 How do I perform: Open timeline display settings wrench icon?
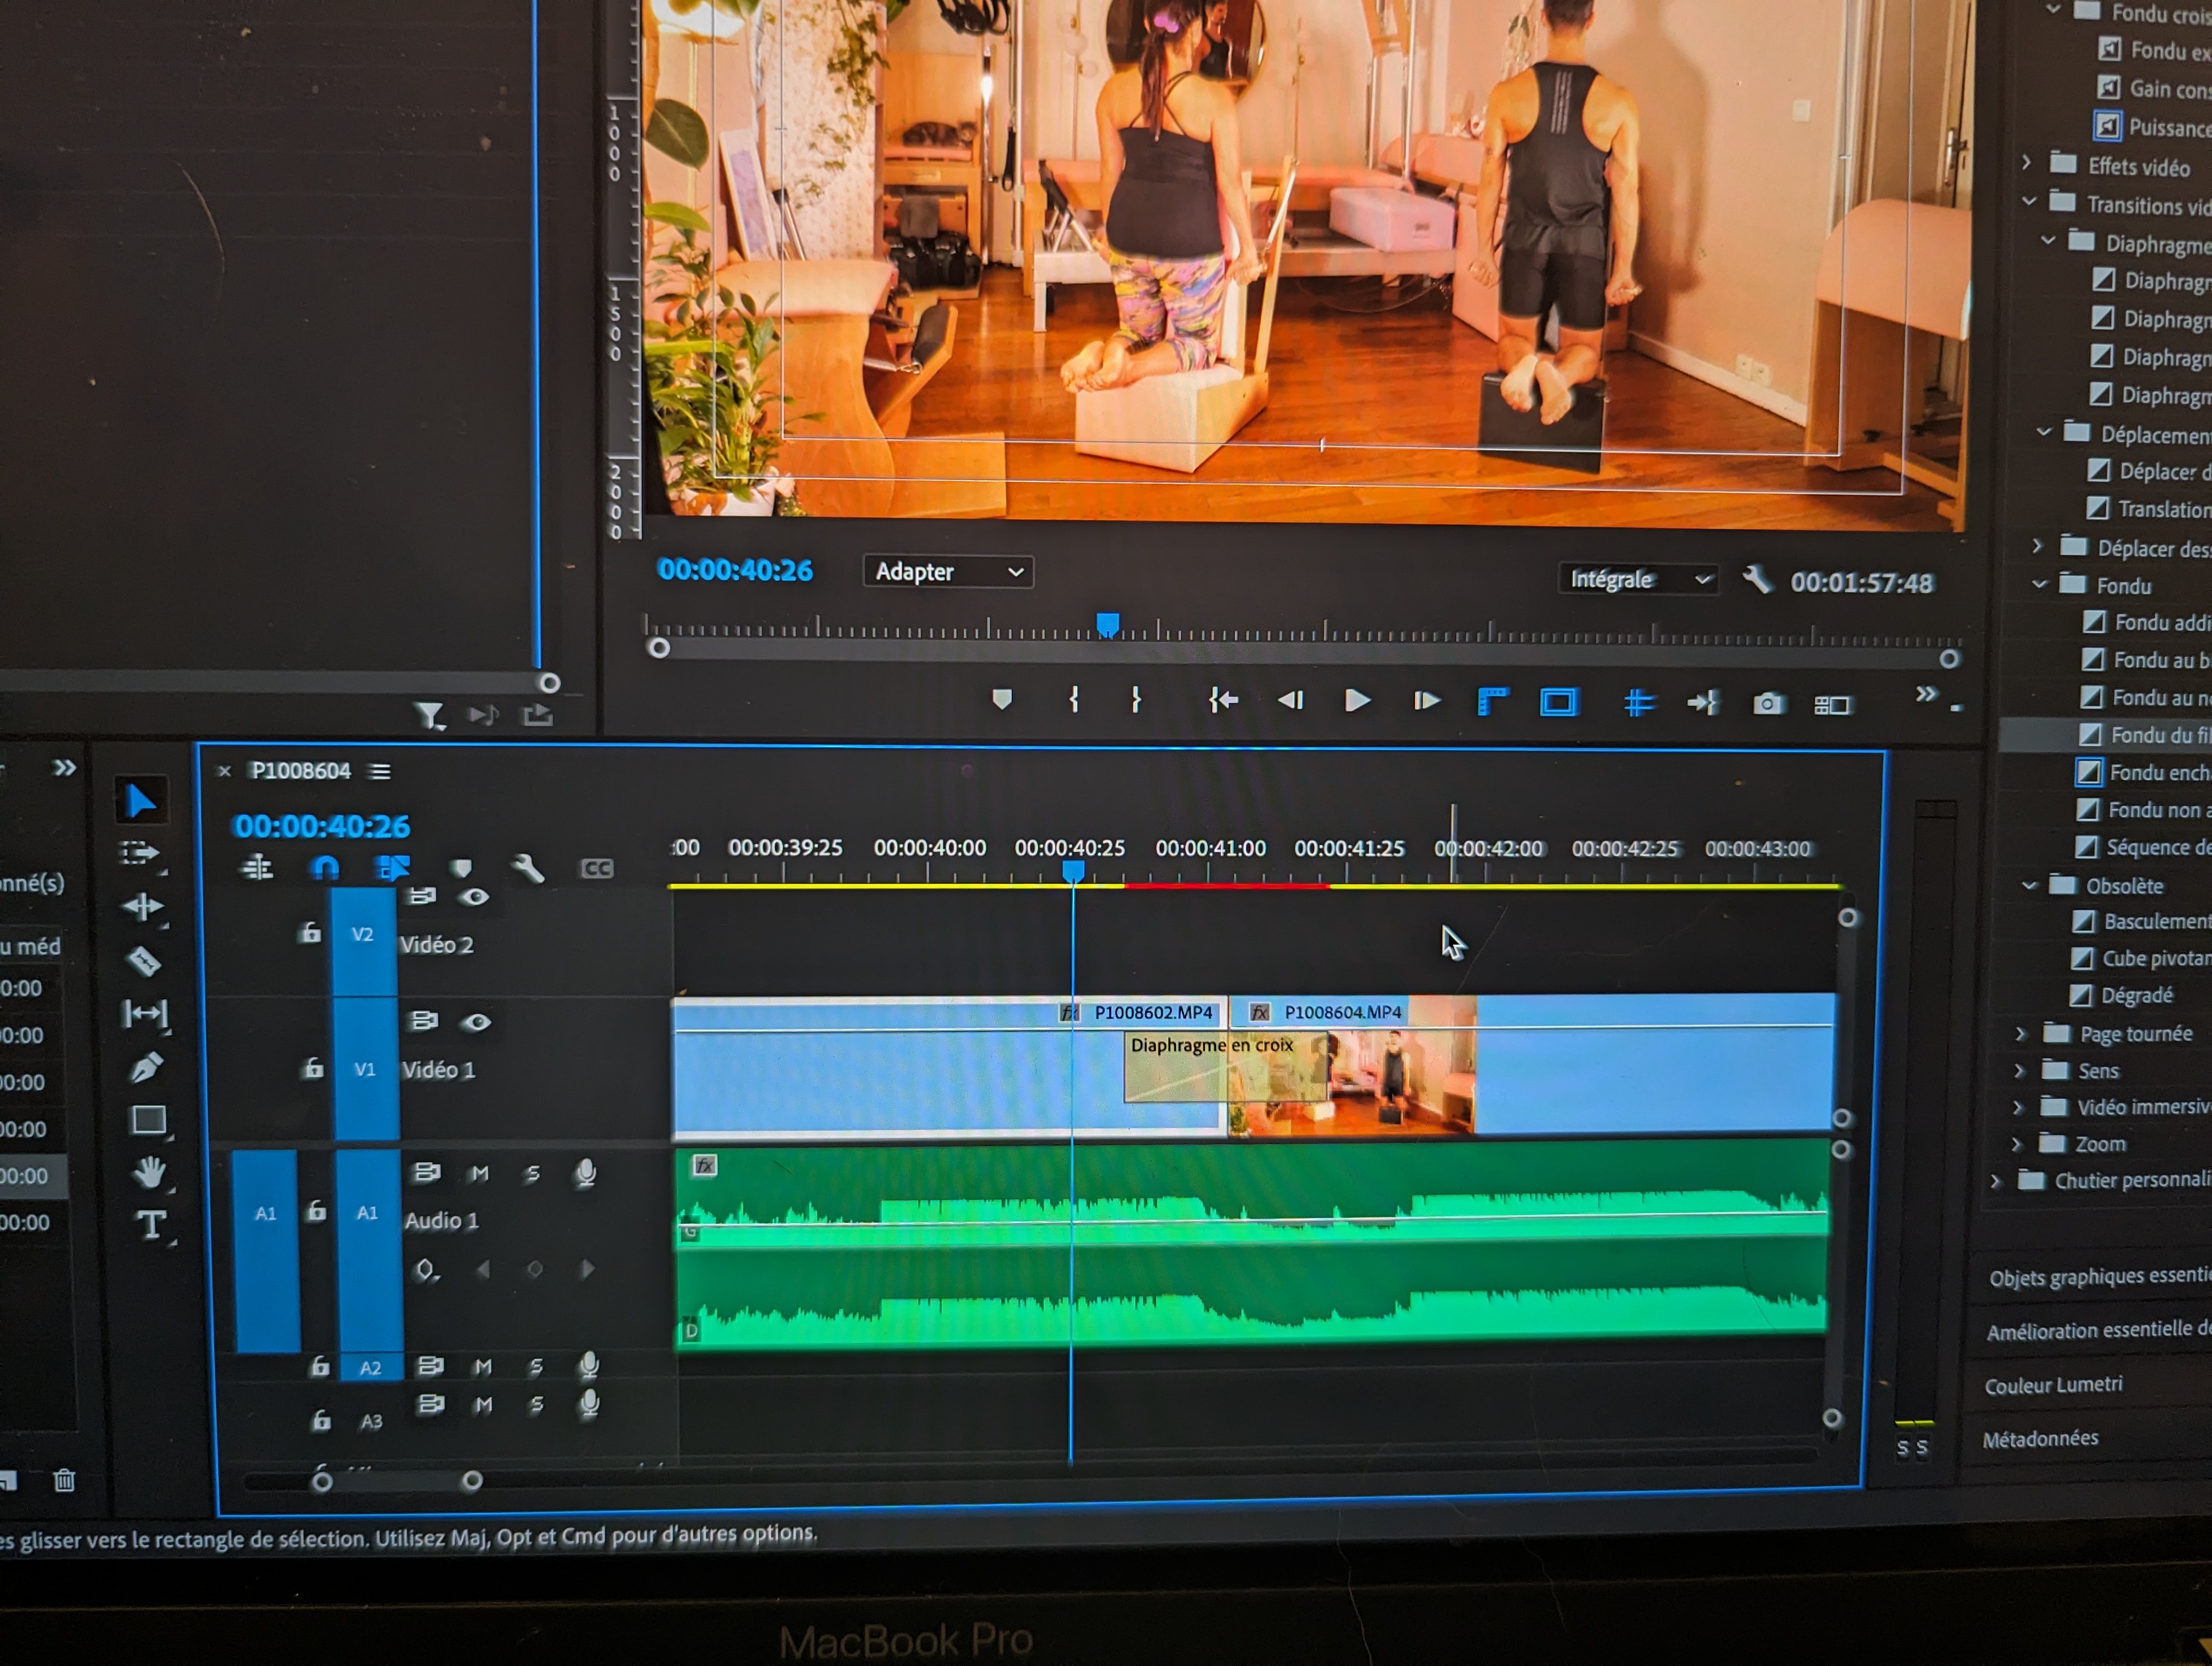tap(528, 867)
